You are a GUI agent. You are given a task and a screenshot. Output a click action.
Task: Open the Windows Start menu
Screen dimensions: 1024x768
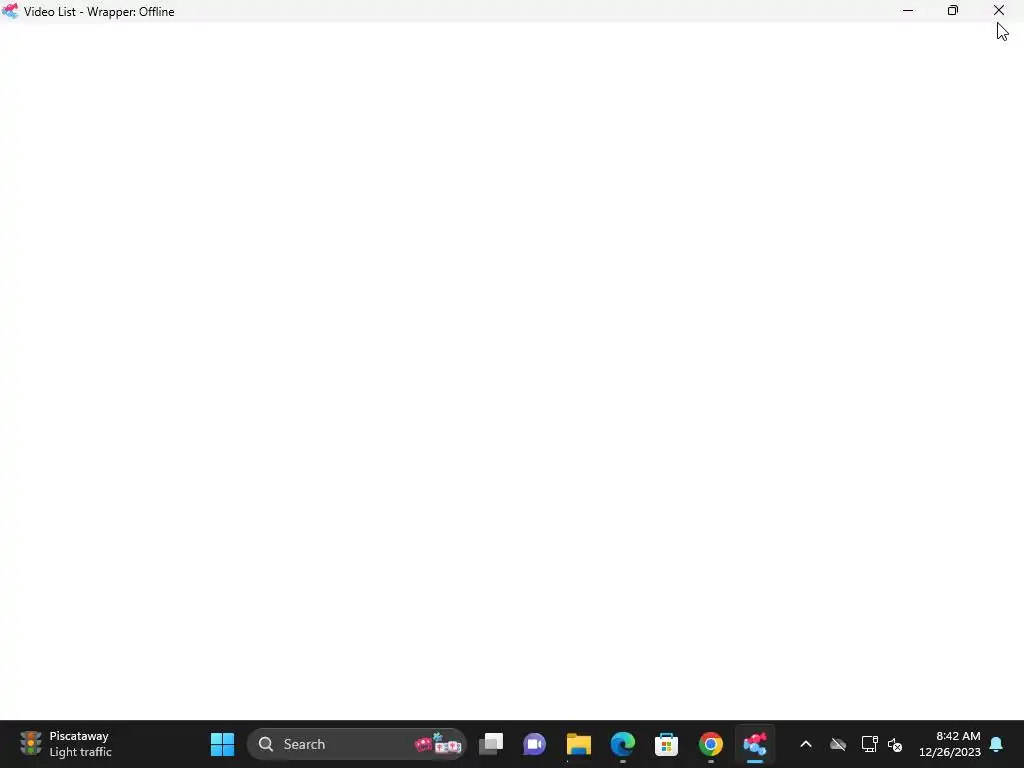(222, 744)
